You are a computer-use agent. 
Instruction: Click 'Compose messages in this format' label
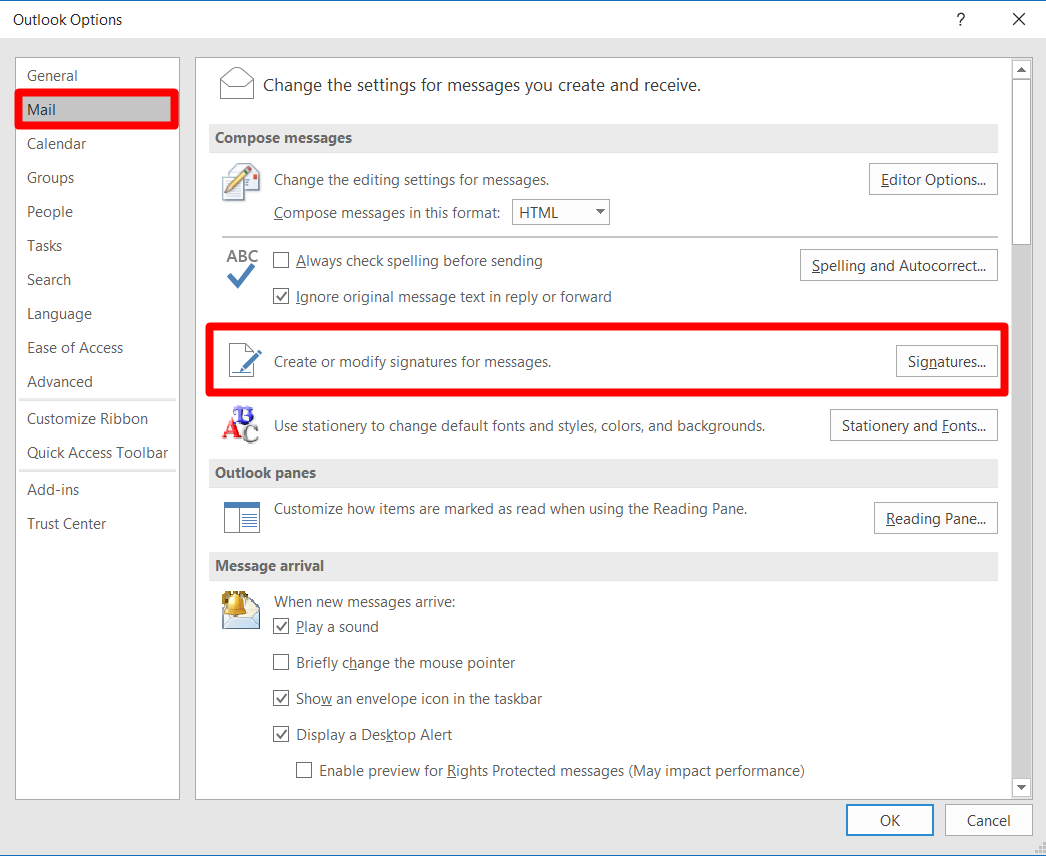pyautogui.click(x=387, y=212)
